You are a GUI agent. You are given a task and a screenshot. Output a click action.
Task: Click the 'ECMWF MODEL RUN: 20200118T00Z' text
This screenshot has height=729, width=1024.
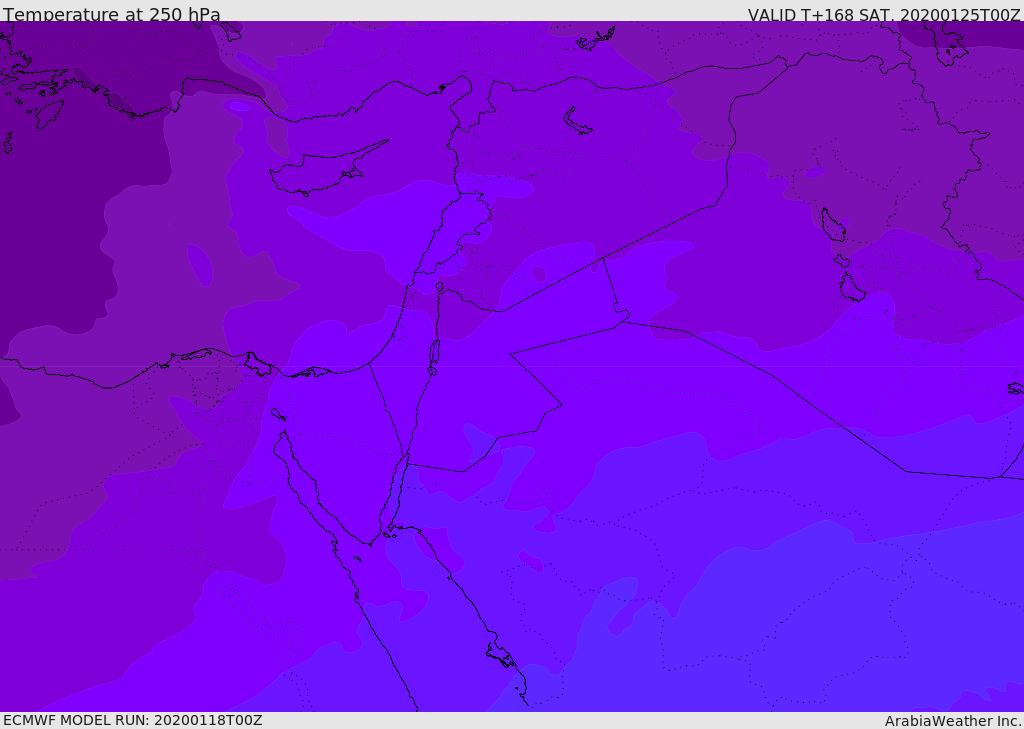133,720
